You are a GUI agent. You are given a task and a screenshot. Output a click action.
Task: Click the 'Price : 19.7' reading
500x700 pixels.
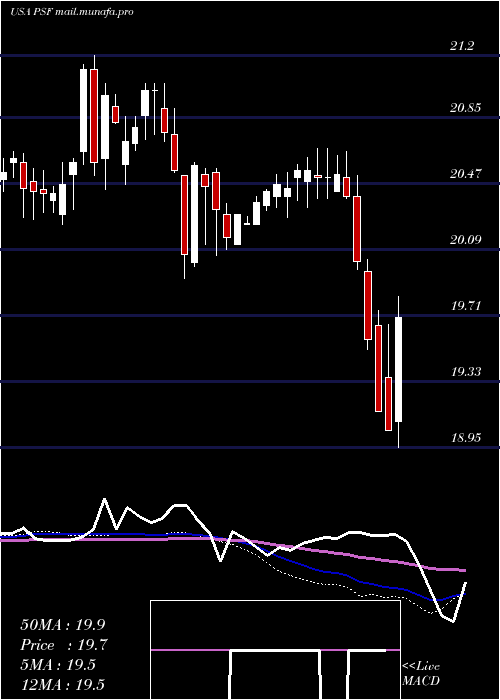tap(64, 645)
